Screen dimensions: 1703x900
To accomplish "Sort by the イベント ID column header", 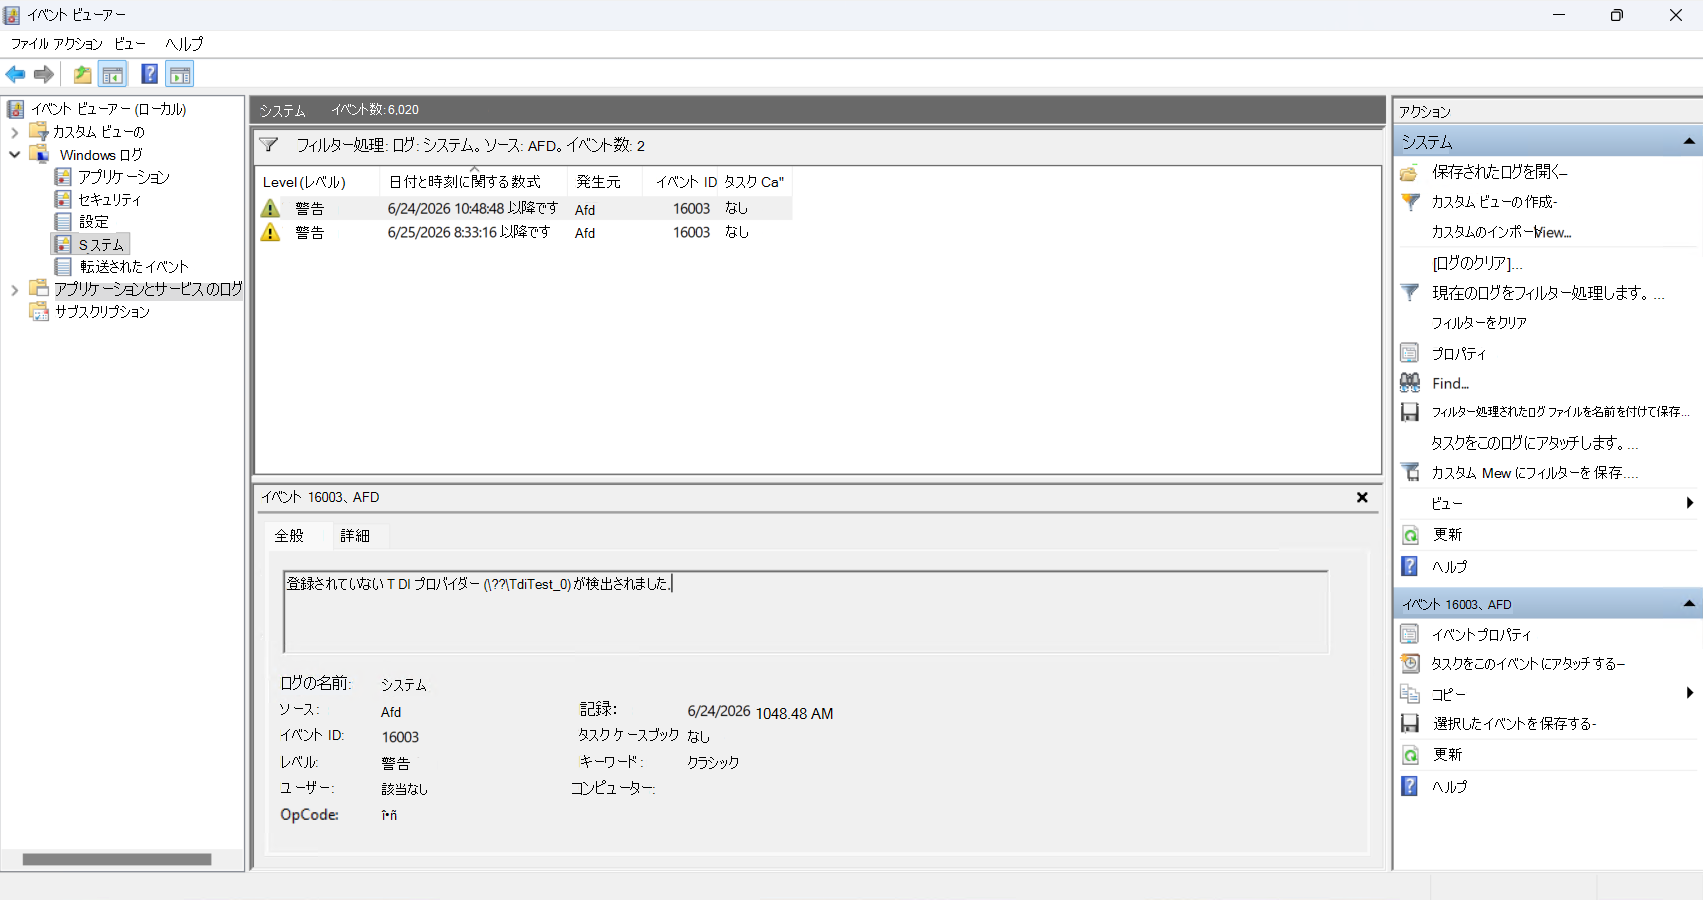I will [681, 182].
